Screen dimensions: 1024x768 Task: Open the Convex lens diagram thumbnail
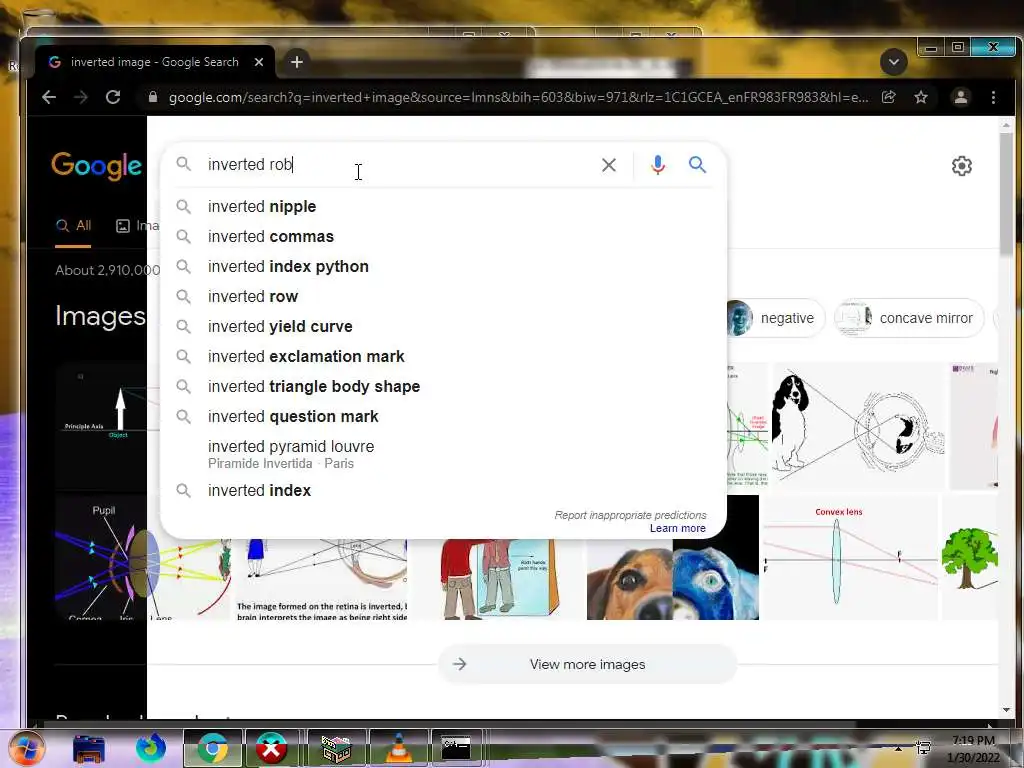[850, 558]
